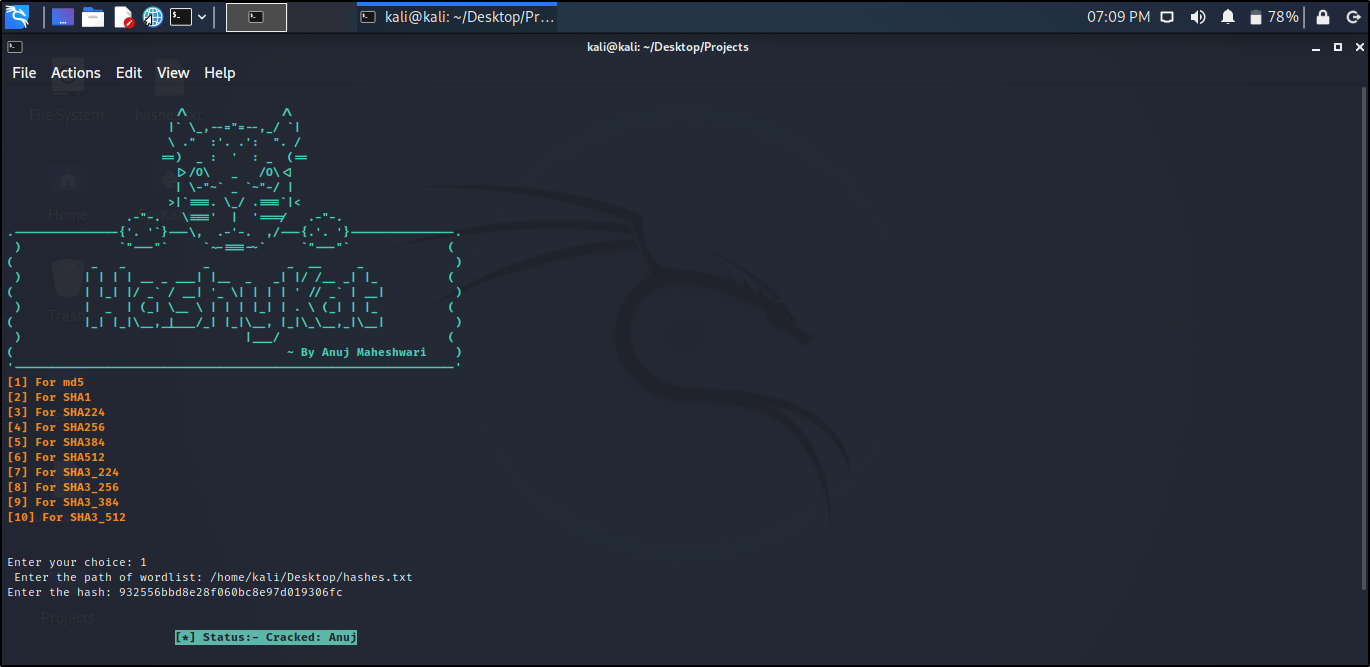Open the Edit menu
Viewport: 1370px width, 667px height.
[x=129, y=73]
